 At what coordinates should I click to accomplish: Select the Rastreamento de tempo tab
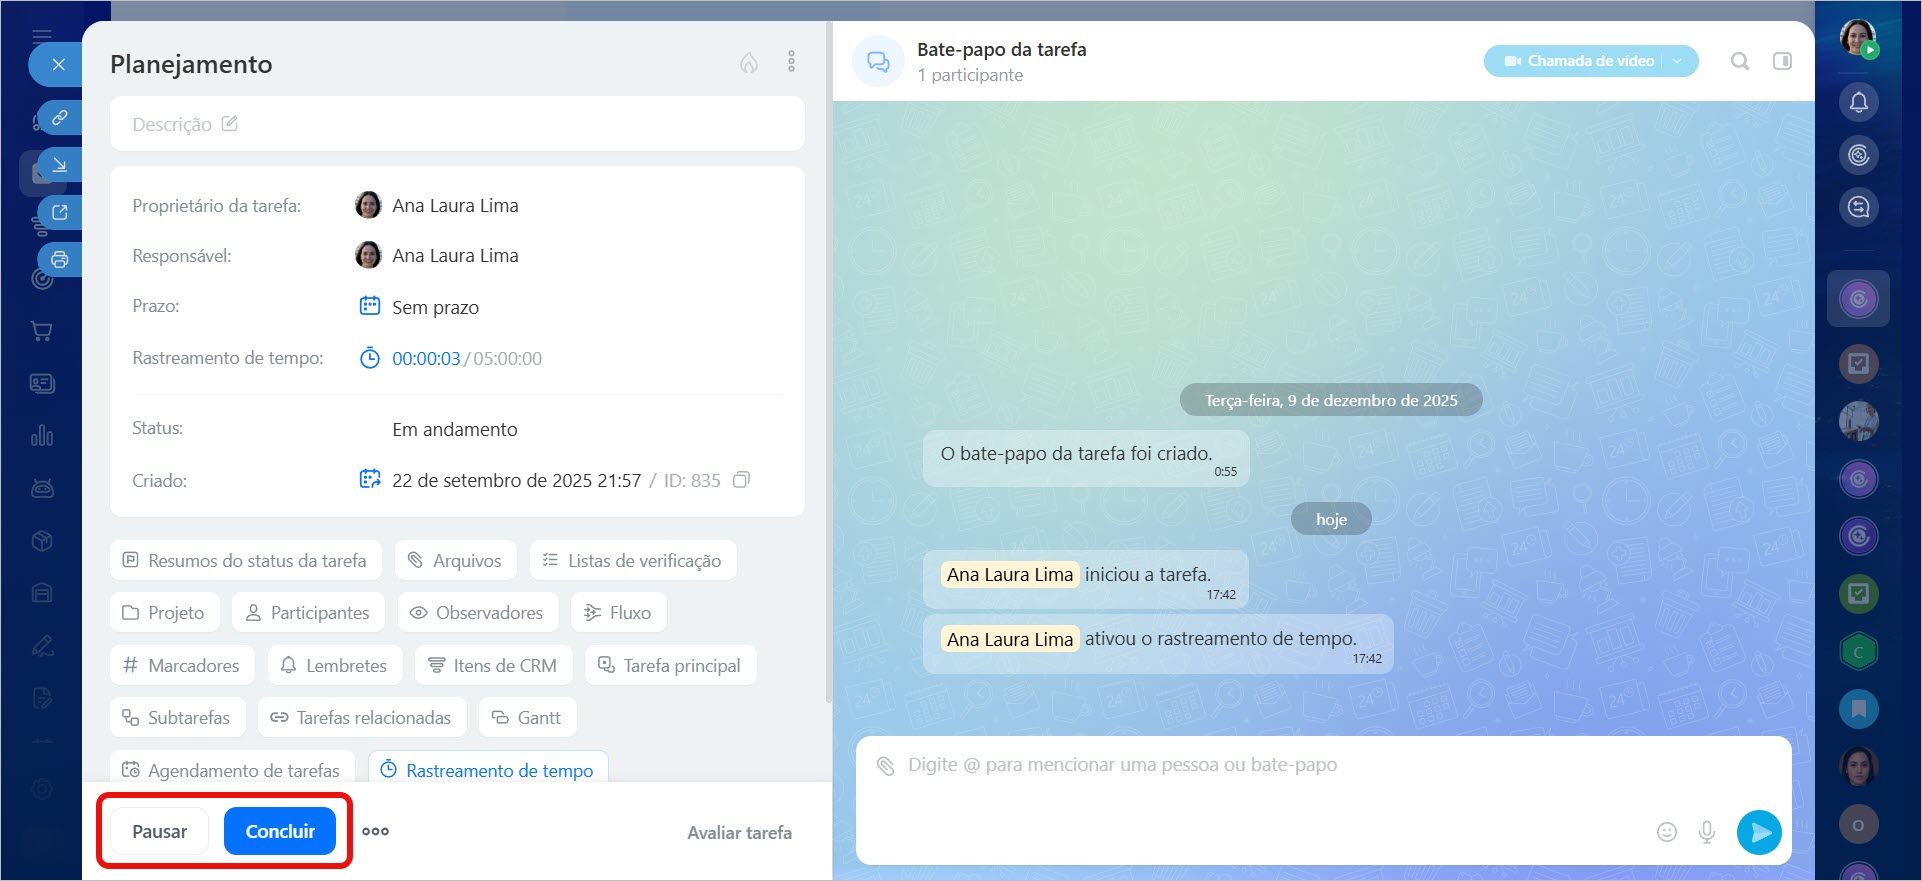coord(488,770)
